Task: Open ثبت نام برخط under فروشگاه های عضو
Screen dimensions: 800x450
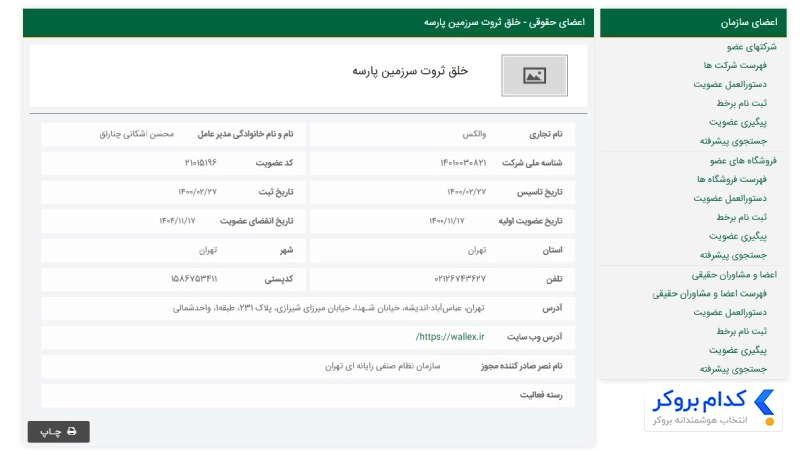Action: click(x=741, y=217)
